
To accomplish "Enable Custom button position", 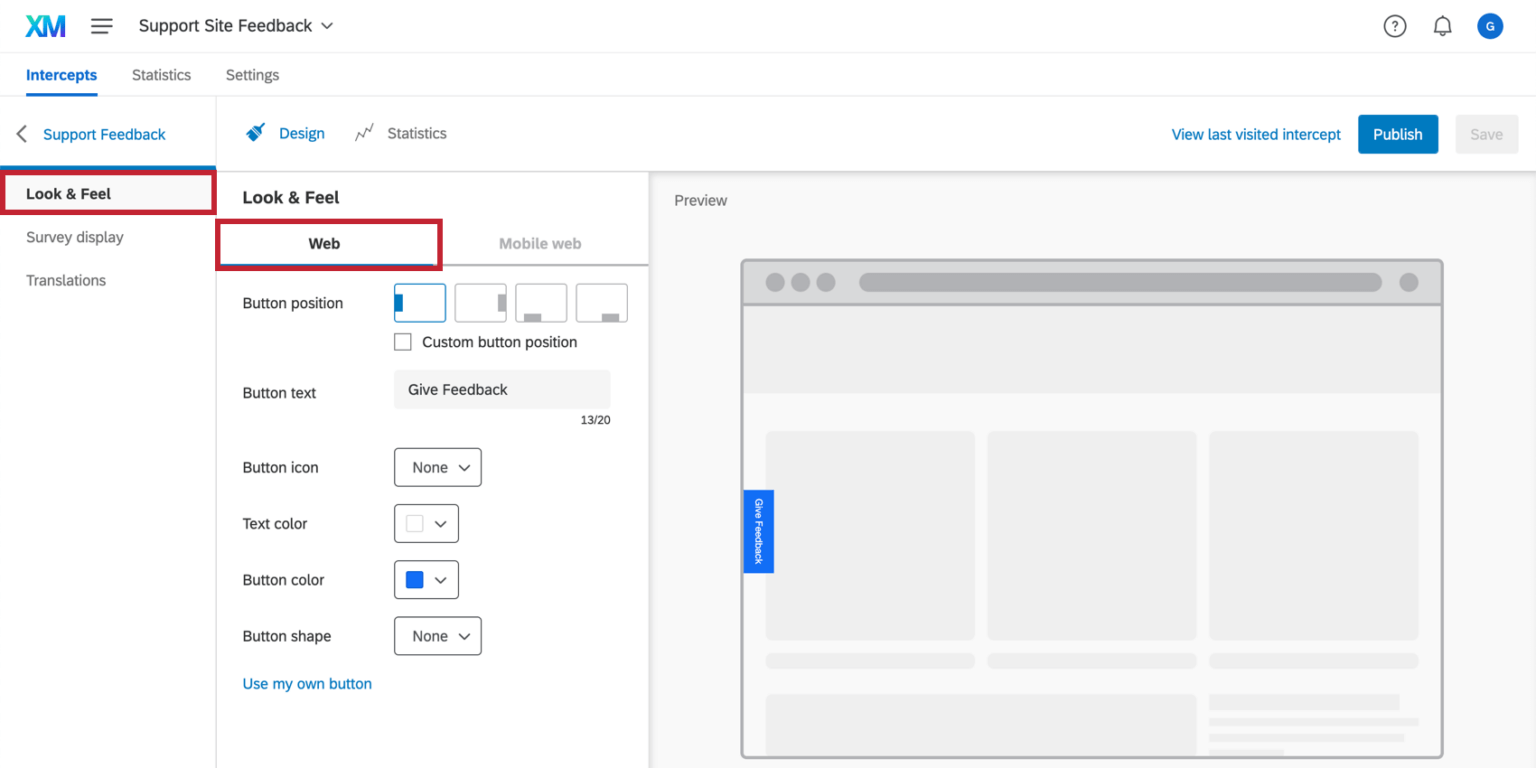I will [402, 341].
